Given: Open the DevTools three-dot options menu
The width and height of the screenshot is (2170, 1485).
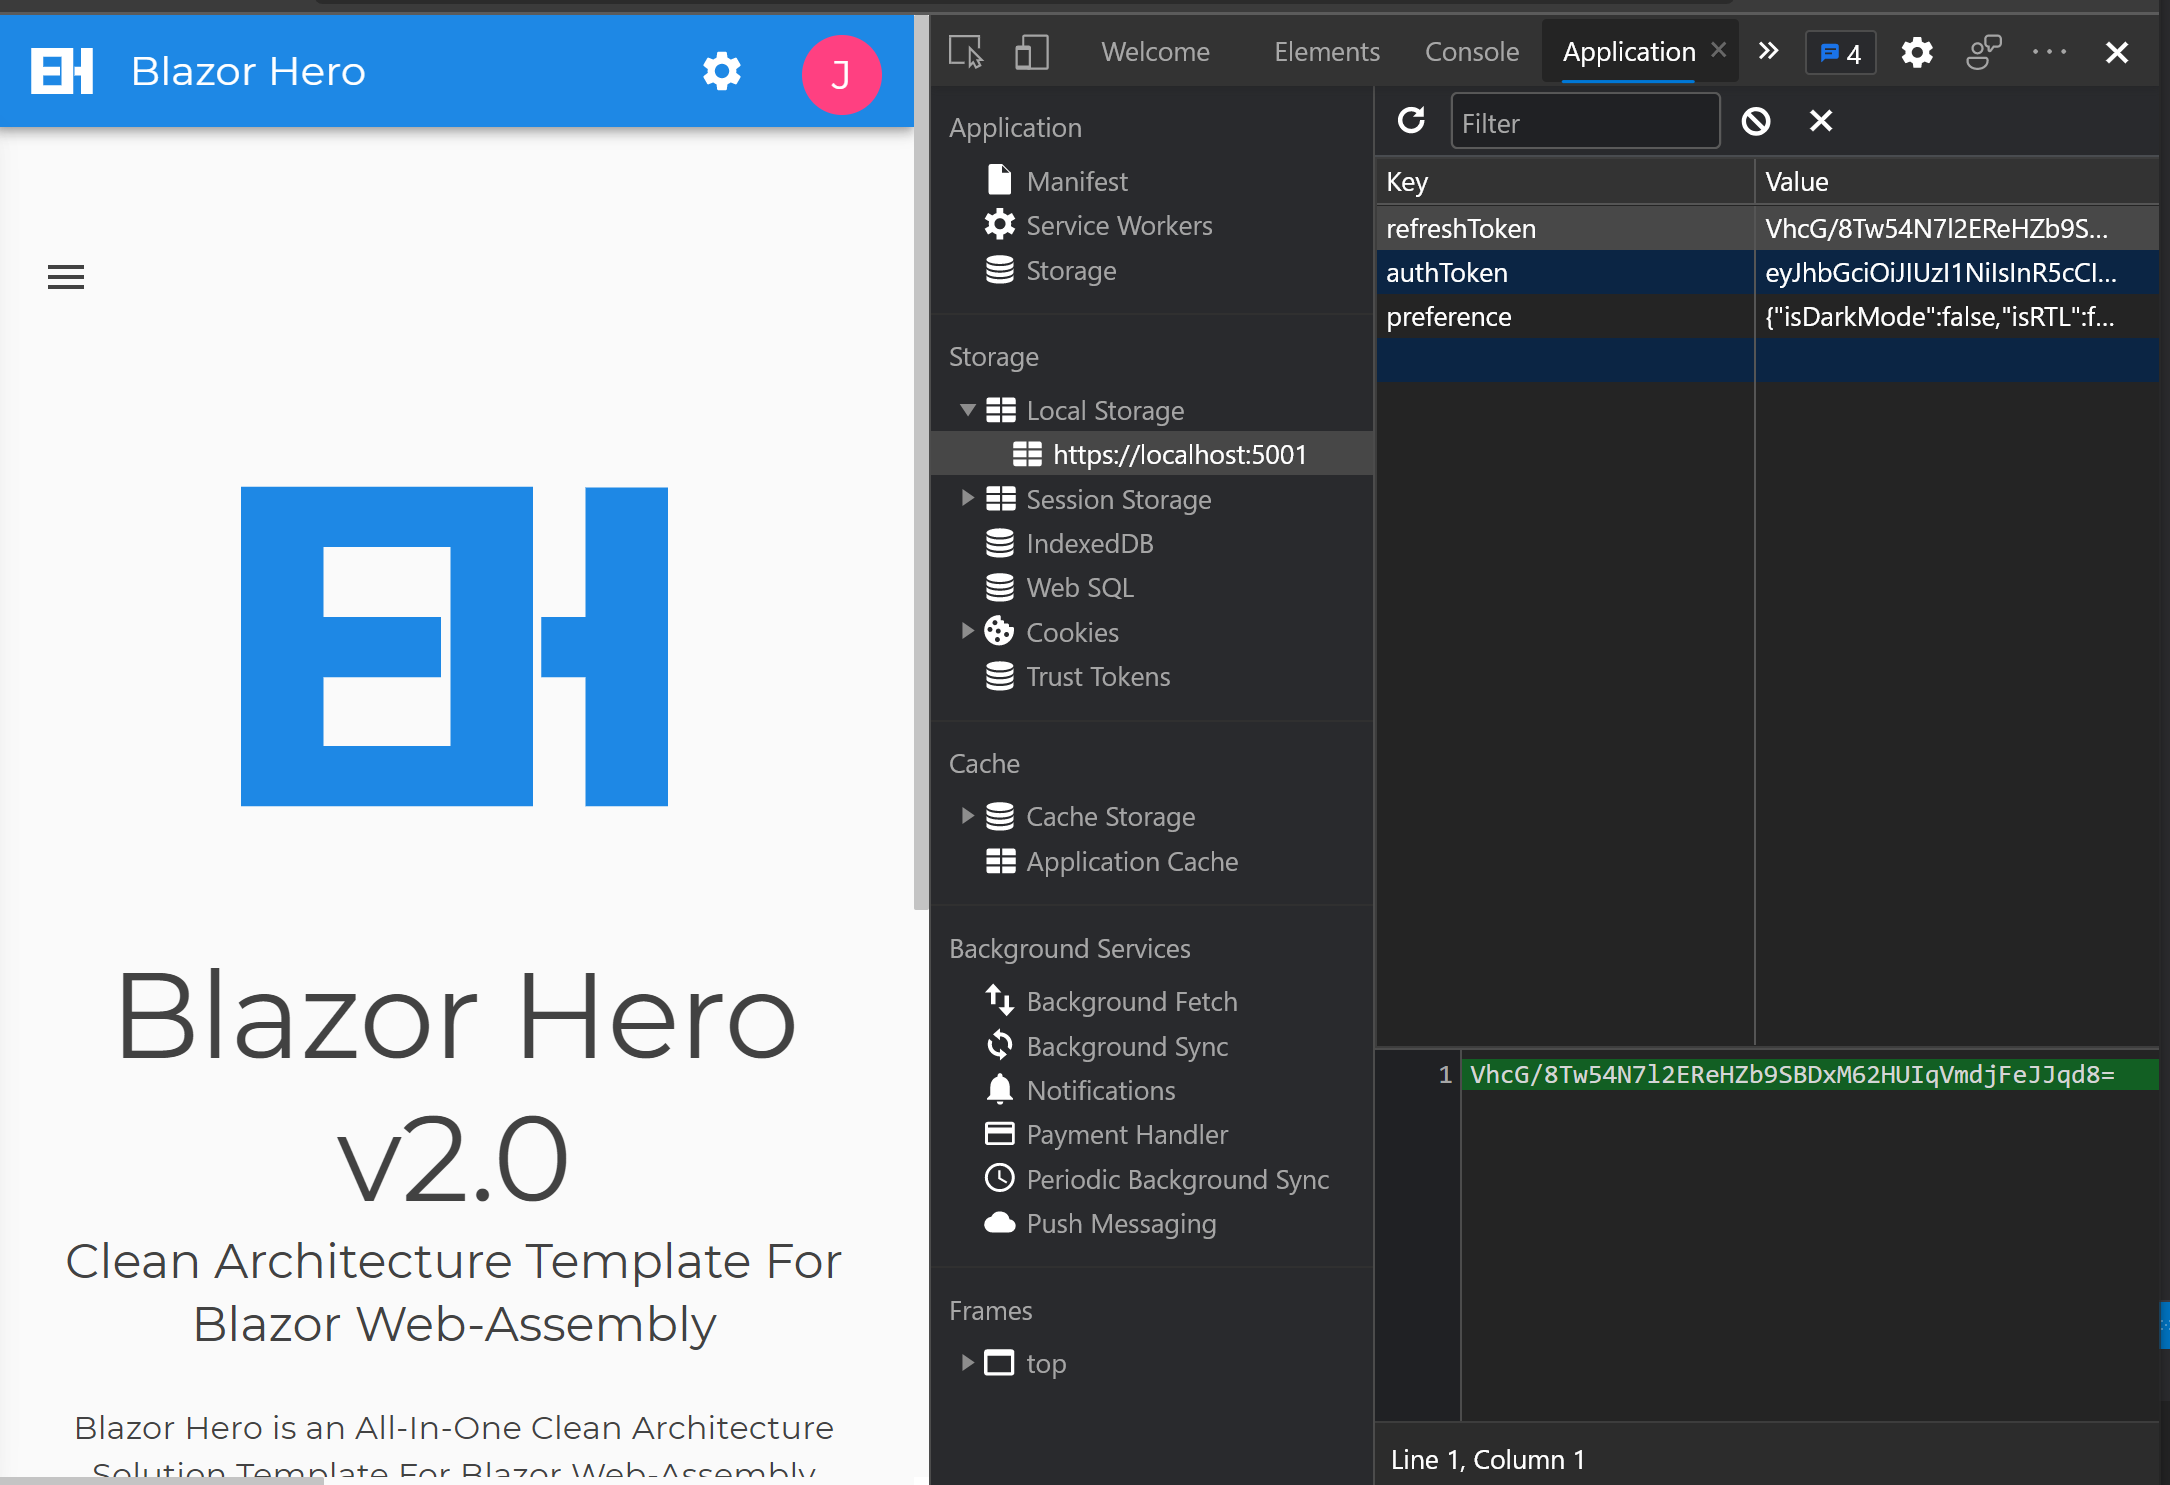Looking at the screenshot, I should pyautogui.click(x=2049, y=52).
